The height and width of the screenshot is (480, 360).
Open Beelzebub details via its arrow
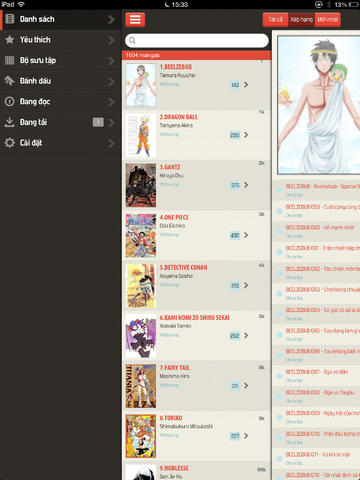246,85
